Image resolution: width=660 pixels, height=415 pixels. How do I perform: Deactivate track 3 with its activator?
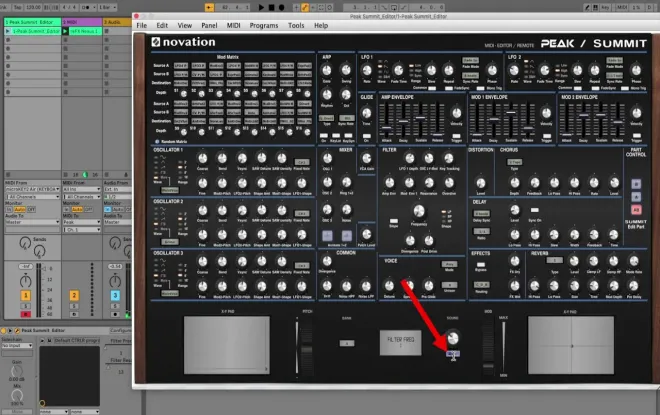[115, 295]
